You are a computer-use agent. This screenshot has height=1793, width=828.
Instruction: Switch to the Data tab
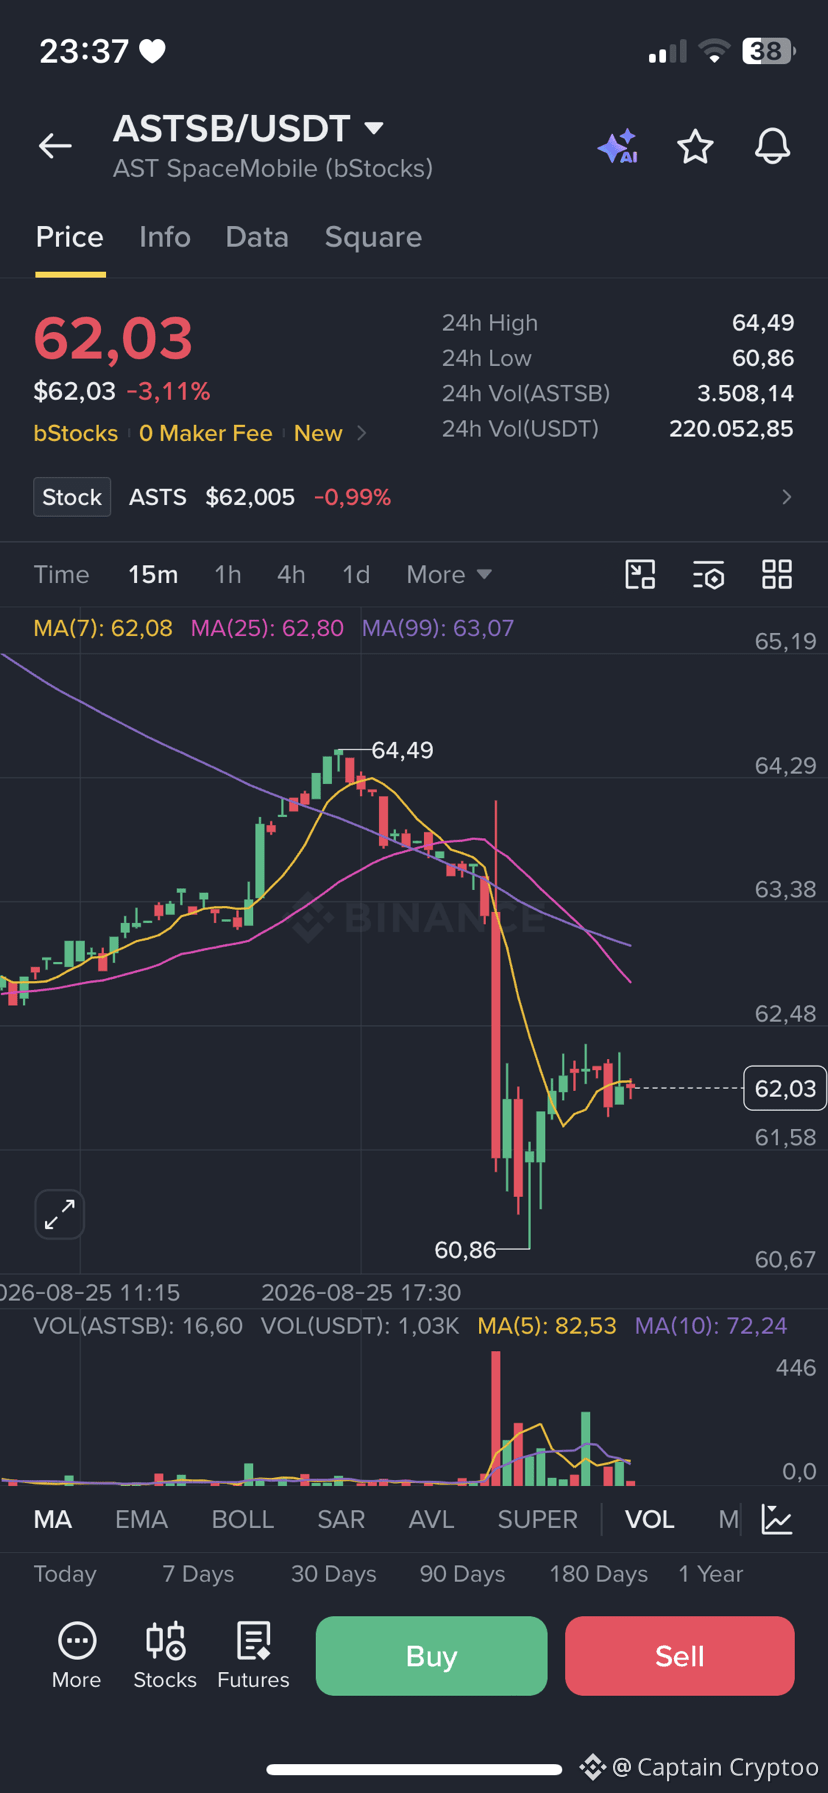(257, 237)
